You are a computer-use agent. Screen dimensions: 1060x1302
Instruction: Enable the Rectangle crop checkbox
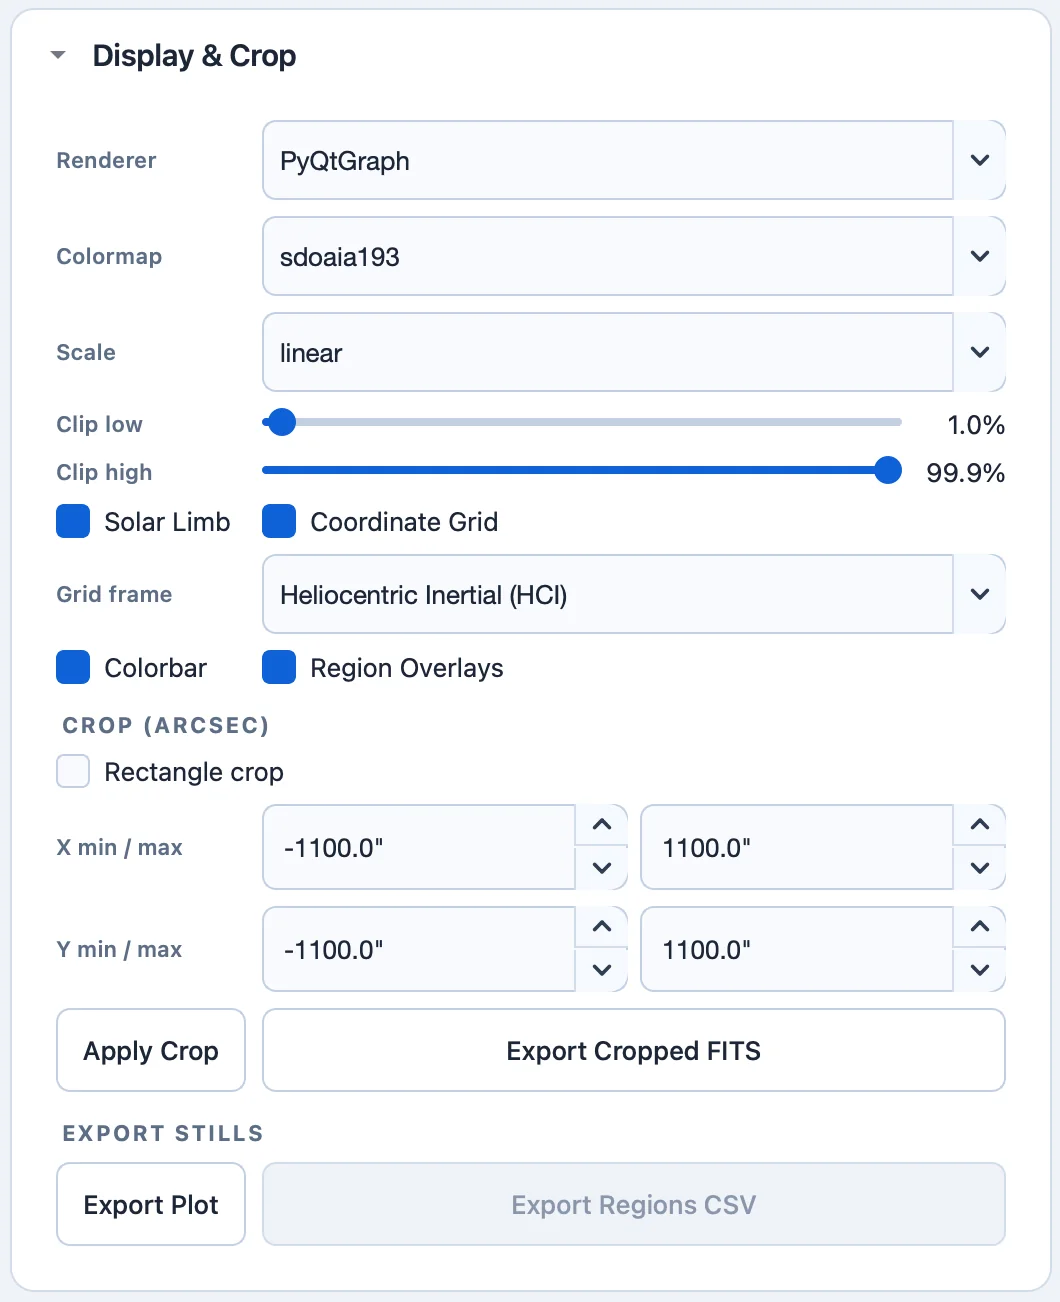point(73,772)
